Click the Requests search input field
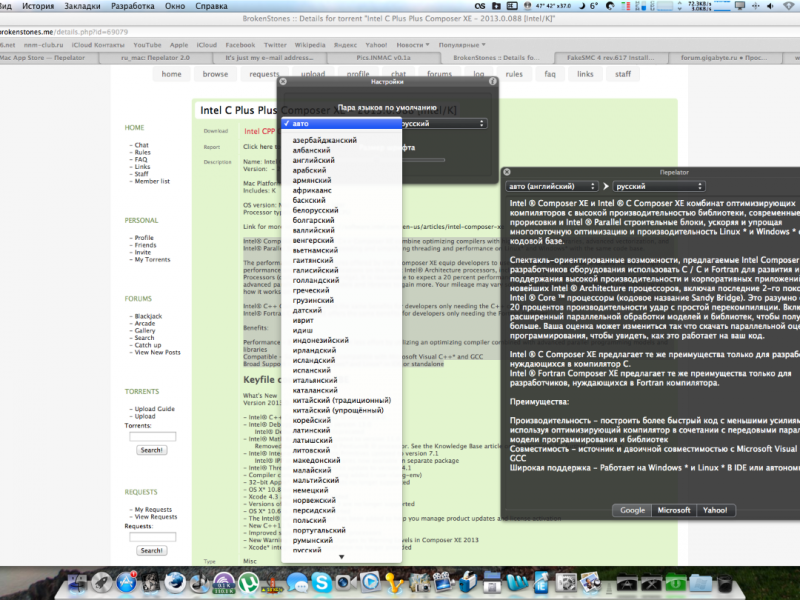Screen dimensions: 800x600 coord(153,537)
